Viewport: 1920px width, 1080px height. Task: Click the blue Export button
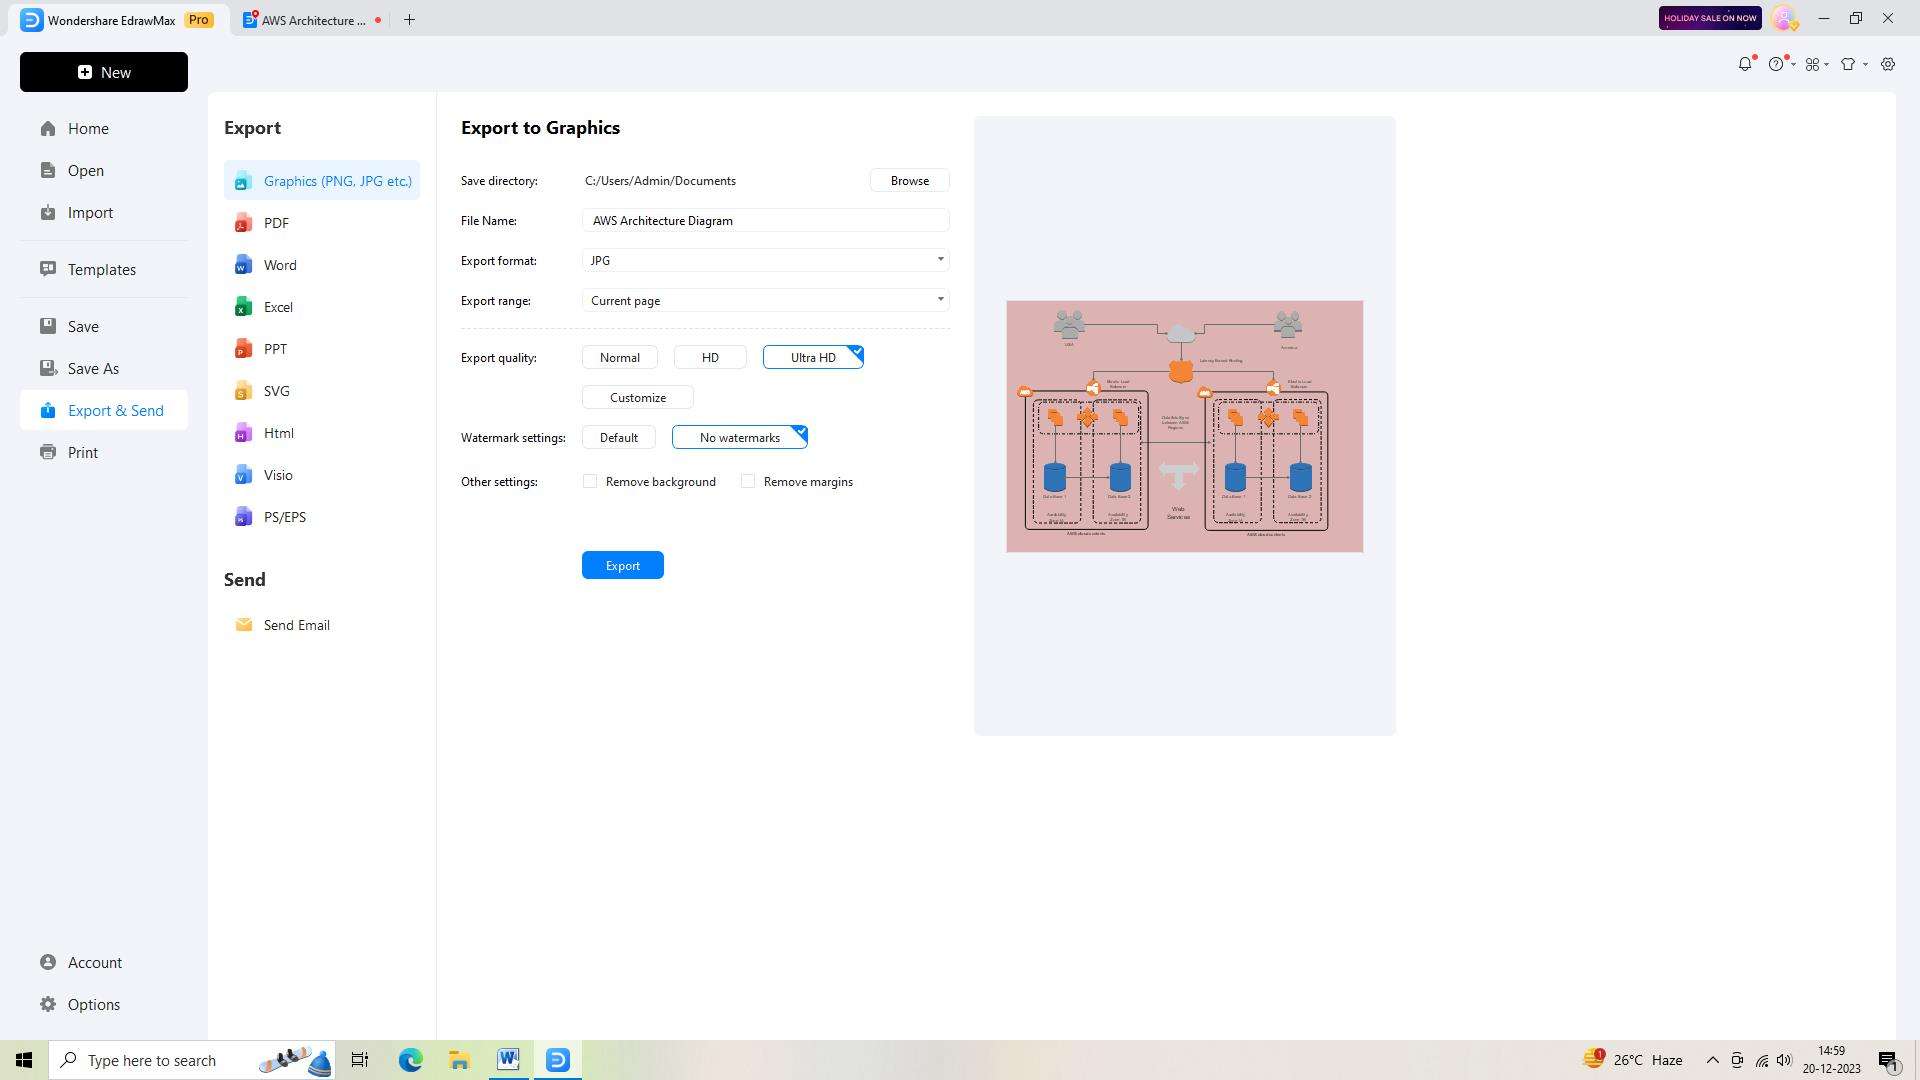click(623, 565)
